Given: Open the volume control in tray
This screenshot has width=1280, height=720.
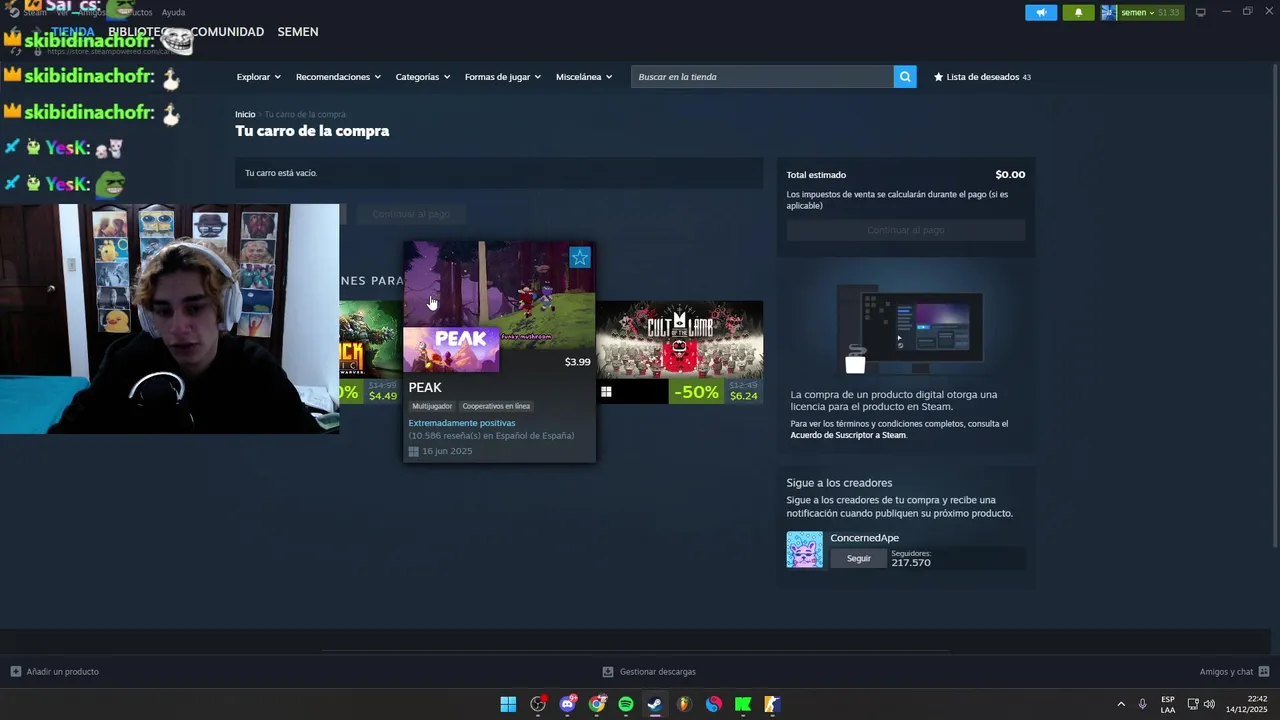Looking at the screenshot, I should coord(1209,704).
